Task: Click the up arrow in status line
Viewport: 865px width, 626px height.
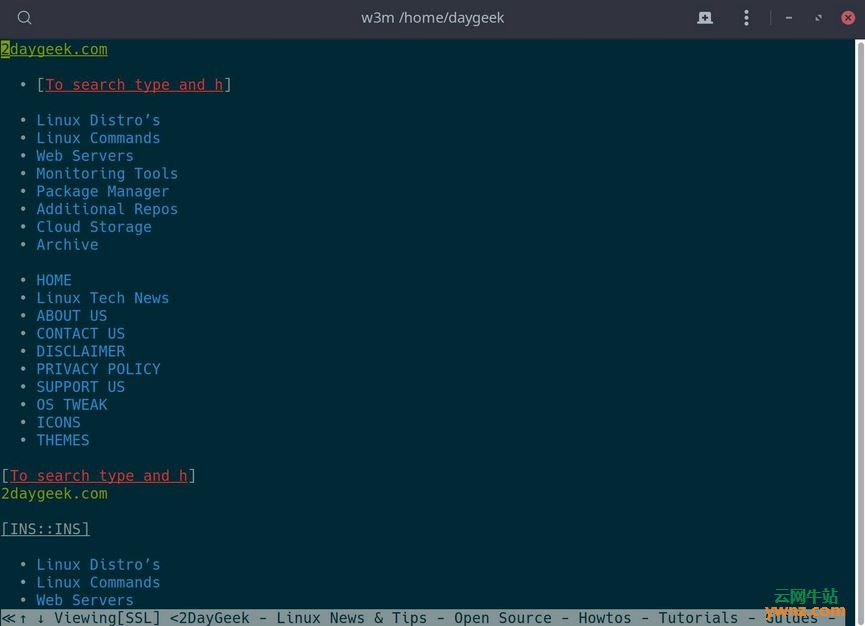Action: 23,618
